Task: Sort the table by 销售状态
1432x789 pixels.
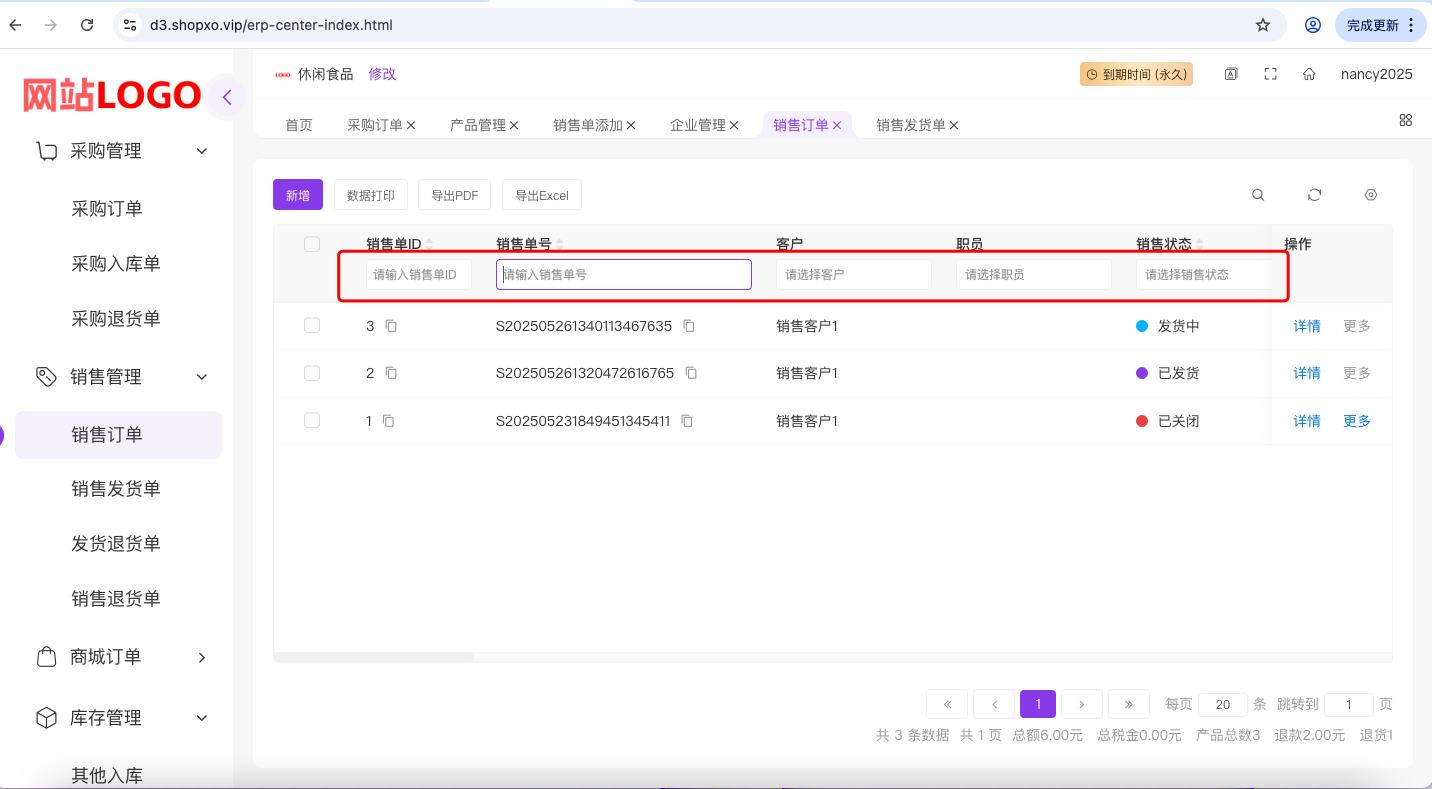Action: [x=1200, y=244]
